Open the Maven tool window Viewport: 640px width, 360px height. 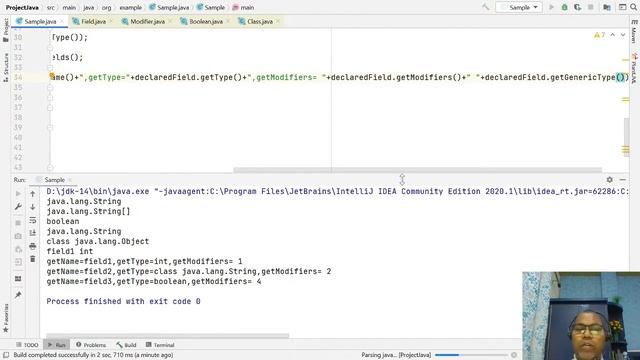(x=634, y=31)
